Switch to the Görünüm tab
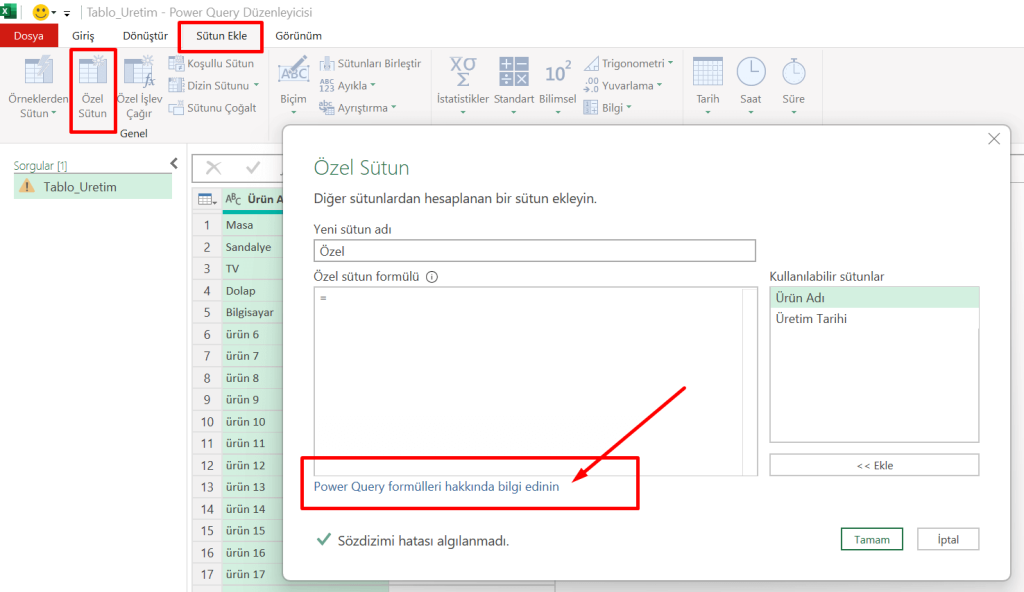 coord(298,36)
